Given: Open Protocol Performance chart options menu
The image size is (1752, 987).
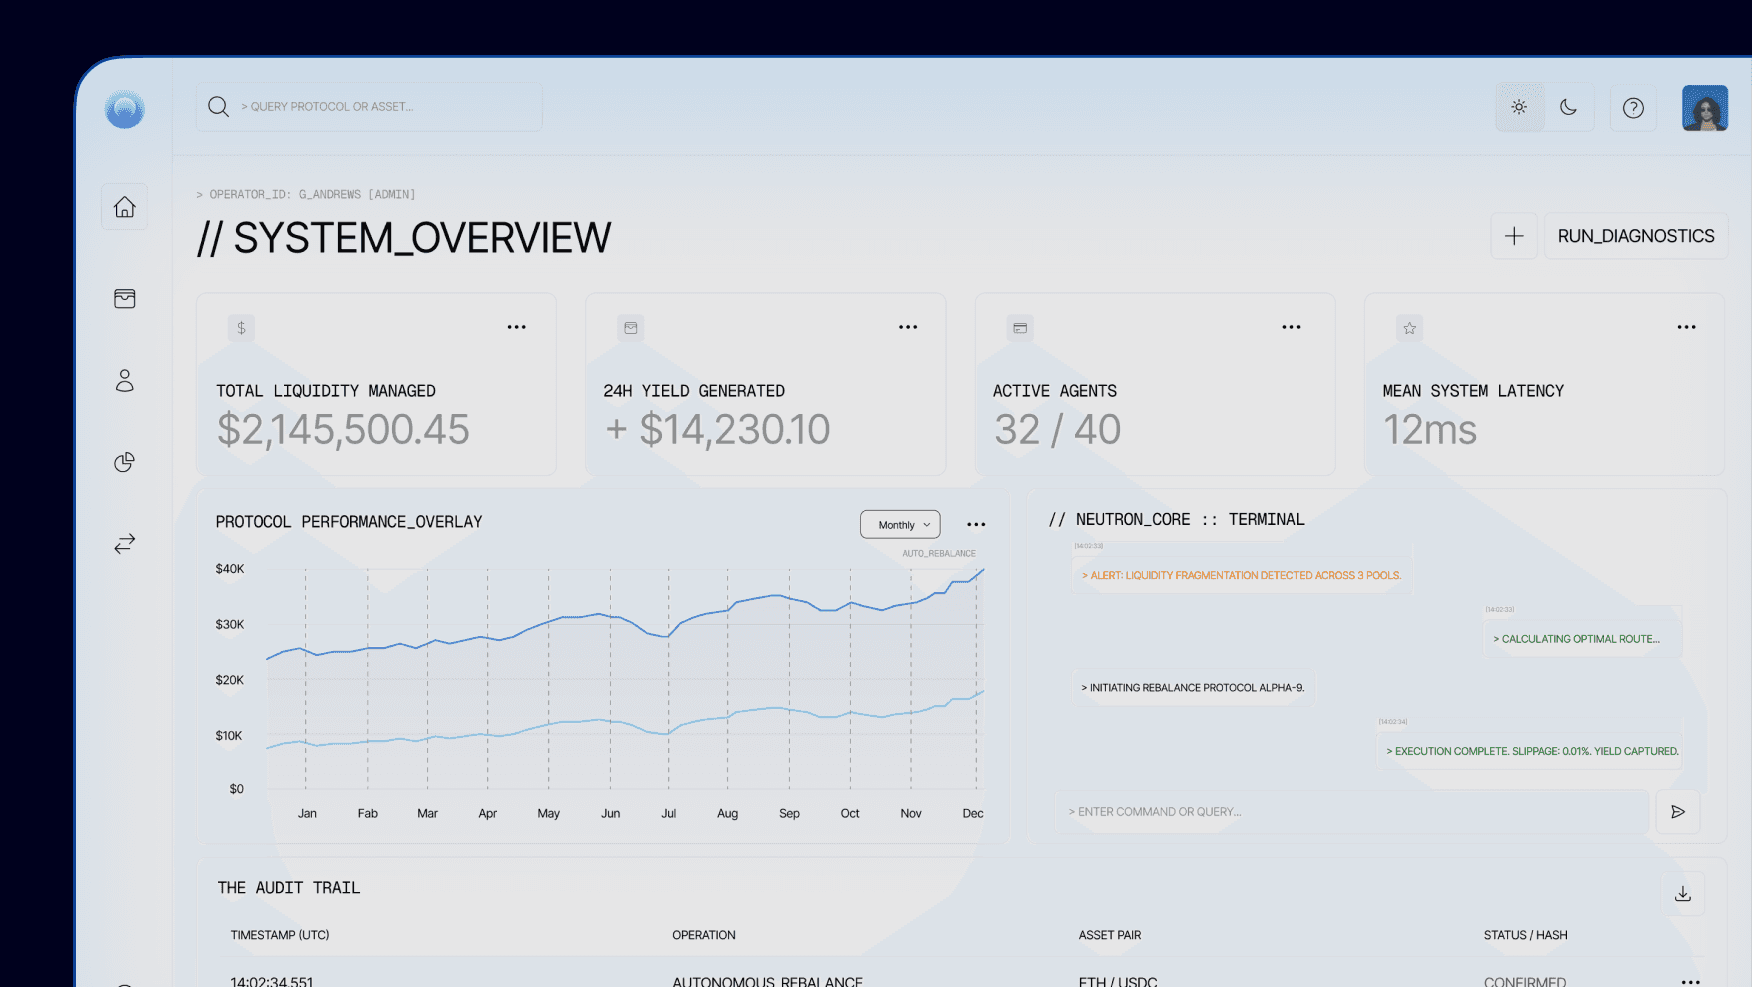Looking at the screenshot, I should tap(976, 525).
